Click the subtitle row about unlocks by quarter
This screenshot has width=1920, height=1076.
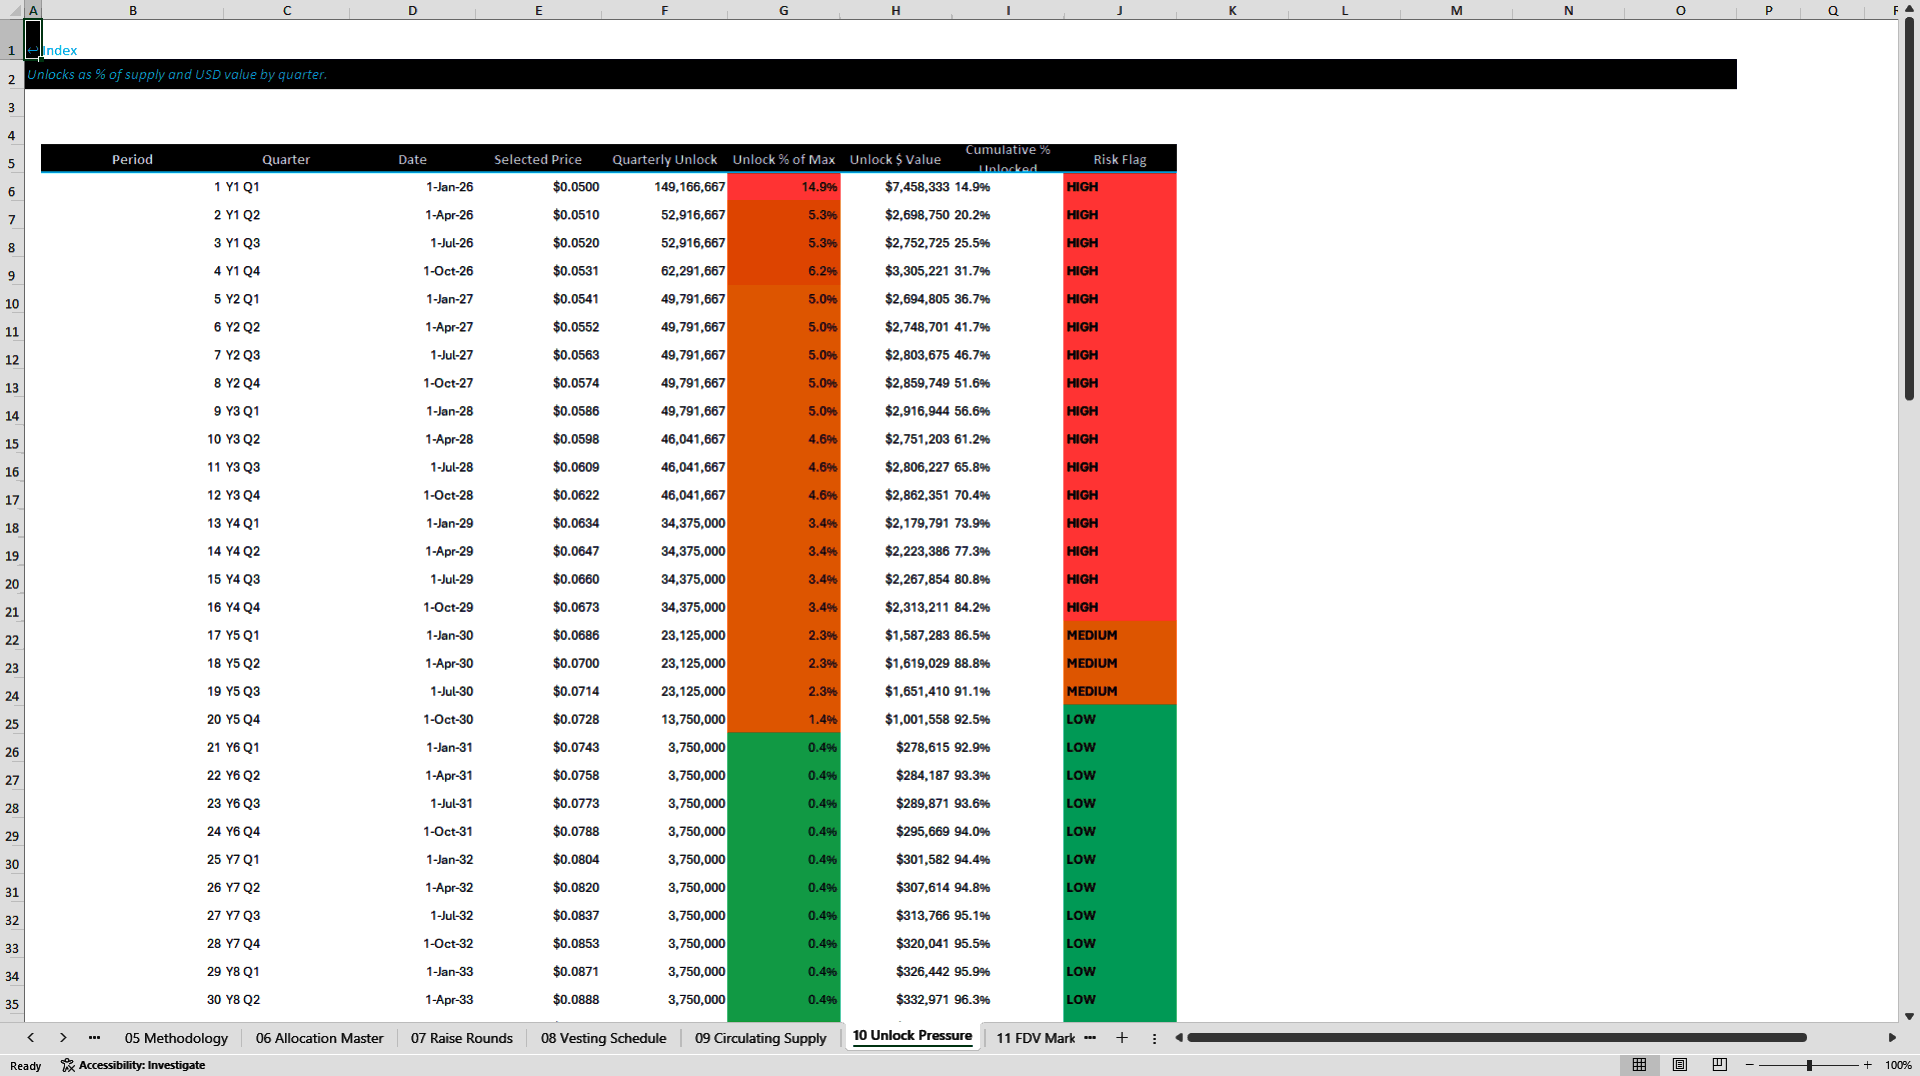pyautogui.click(x=881, y=74)
